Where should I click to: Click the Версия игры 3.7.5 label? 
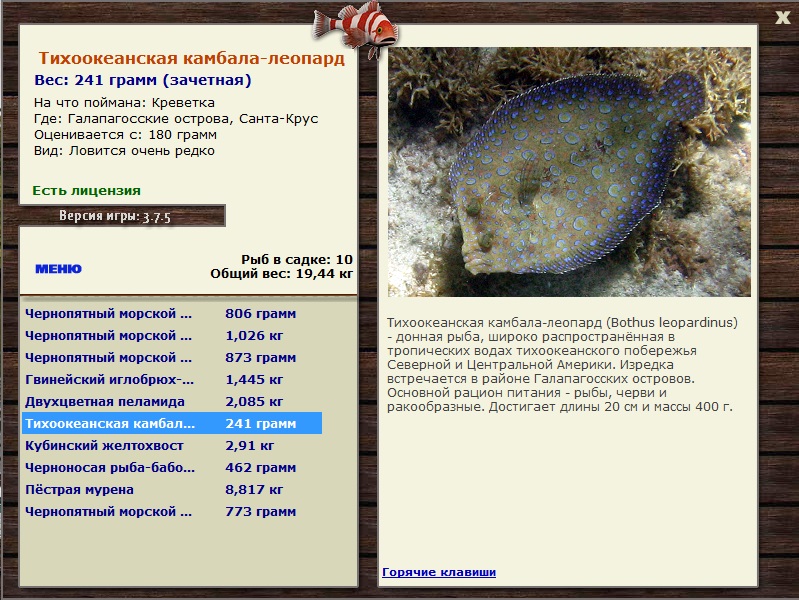coord(115,216)
